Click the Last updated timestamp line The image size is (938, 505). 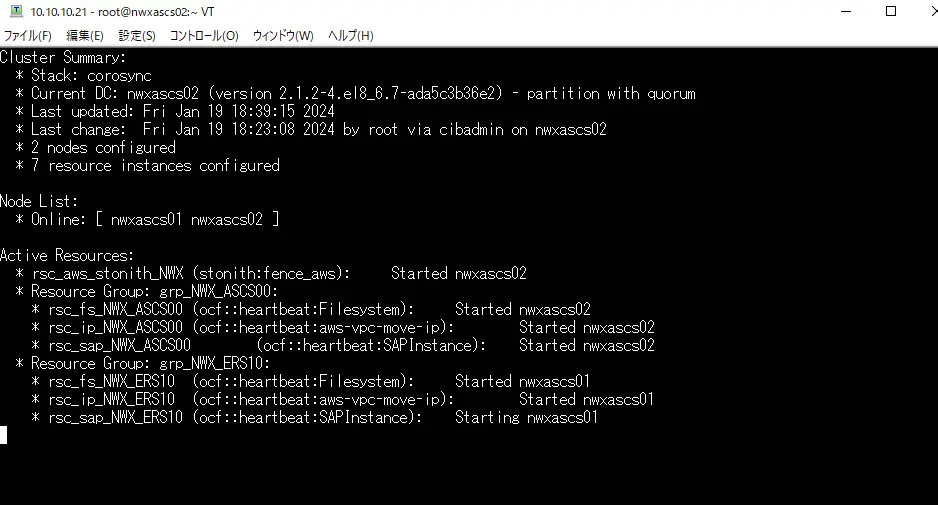click(x=175, y=111)
